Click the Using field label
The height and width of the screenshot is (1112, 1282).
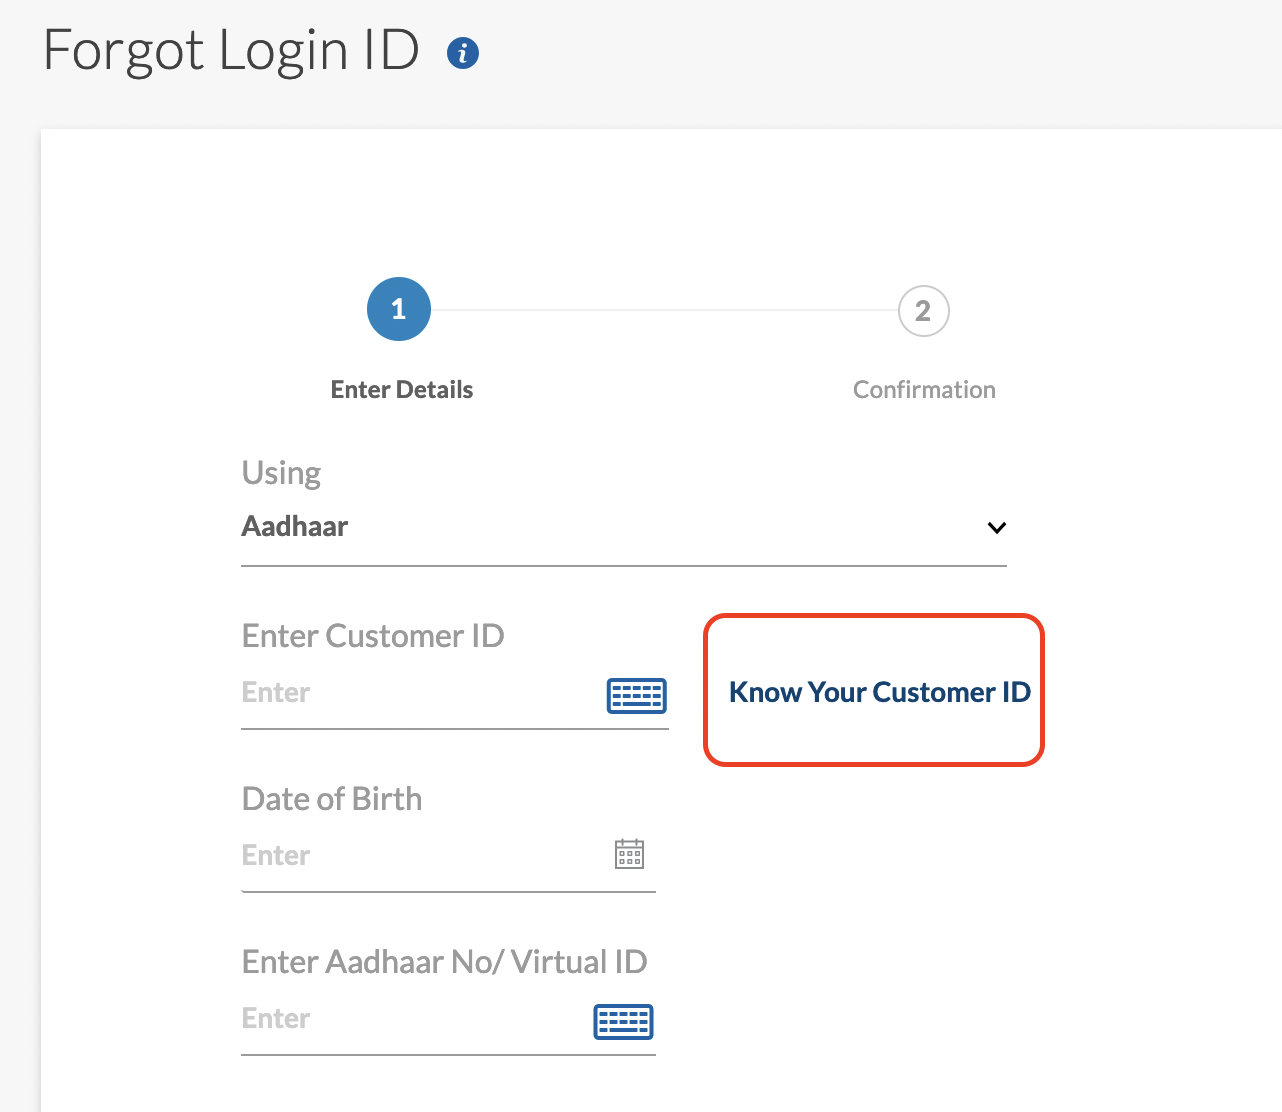(281, 473)
